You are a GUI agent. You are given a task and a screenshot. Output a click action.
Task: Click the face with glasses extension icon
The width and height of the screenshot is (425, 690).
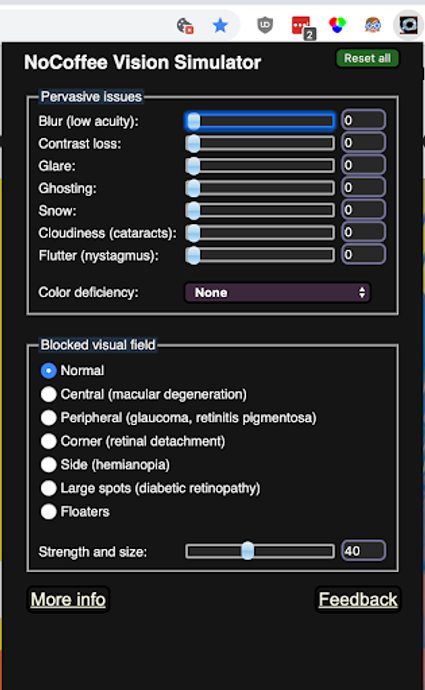(x=373, y=25)
